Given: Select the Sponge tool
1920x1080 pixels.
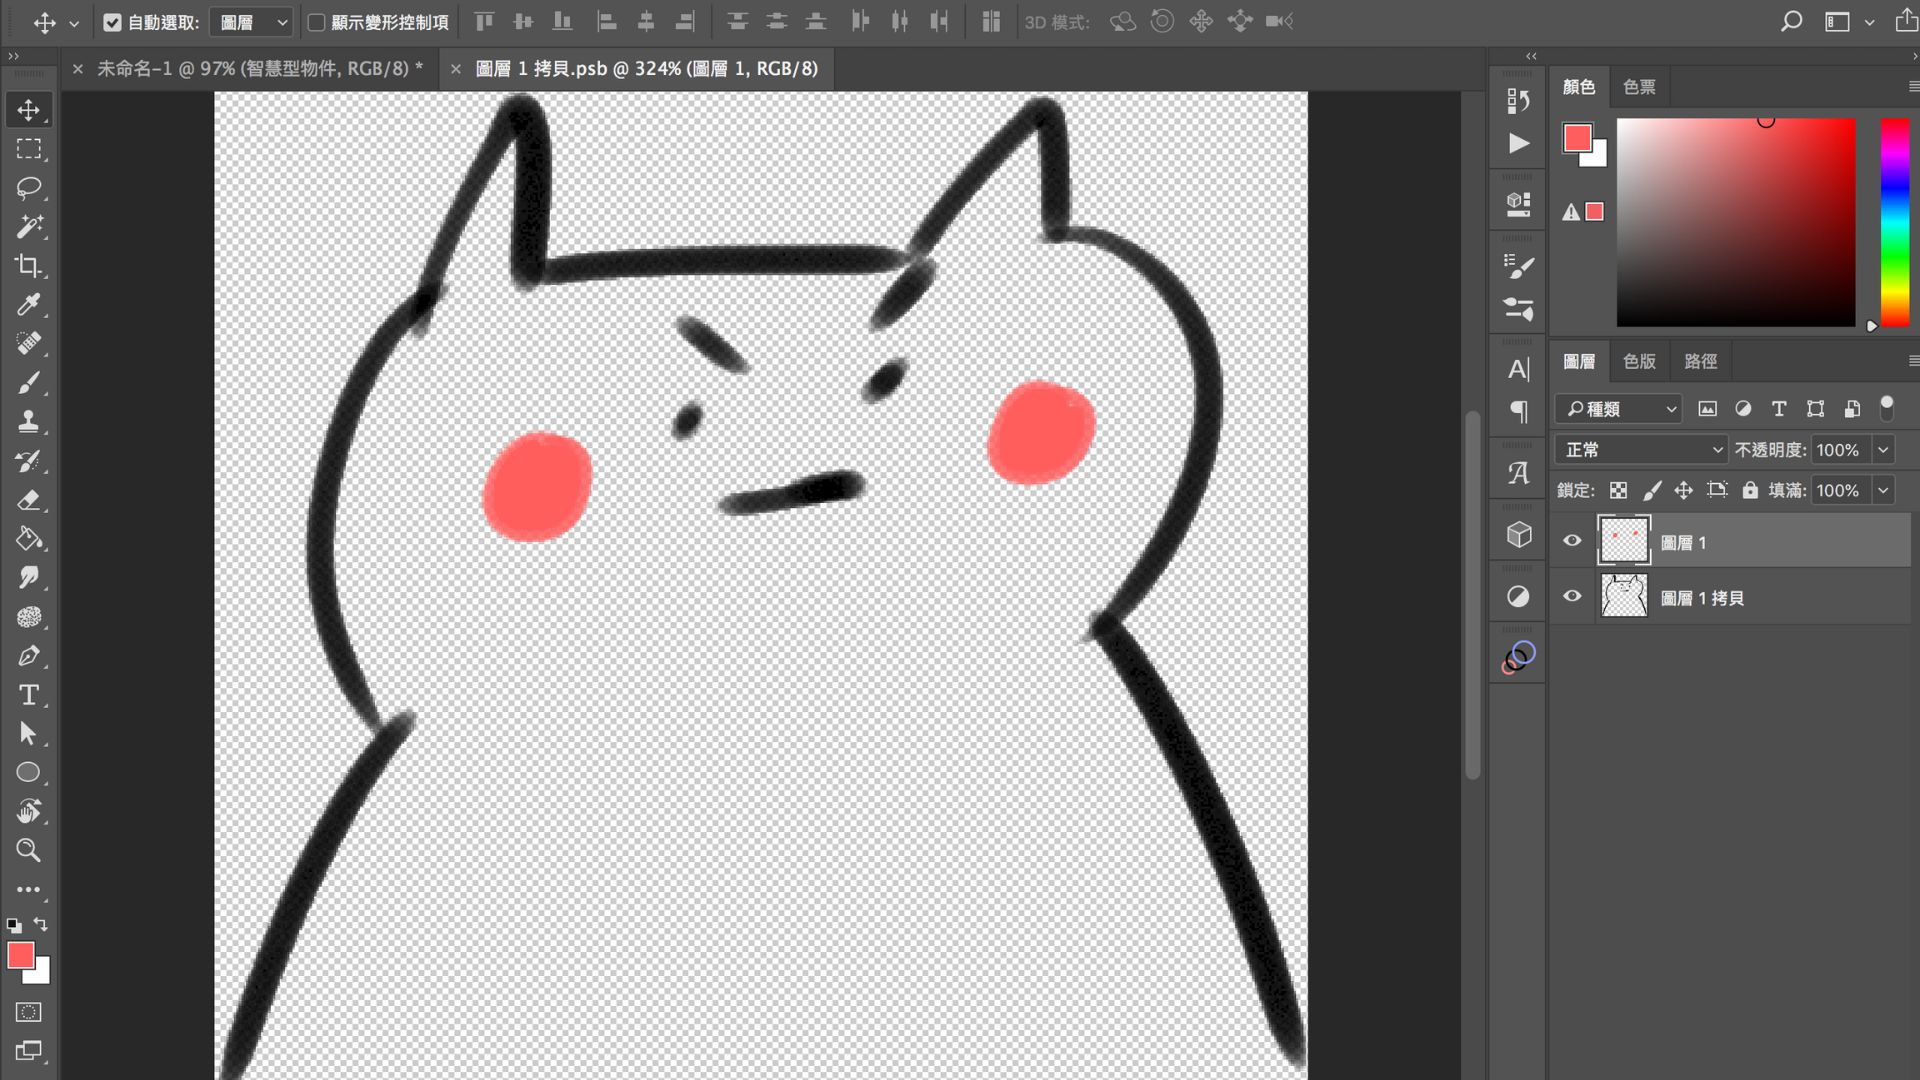Looking at the screenshot, I should coord(28,617).
